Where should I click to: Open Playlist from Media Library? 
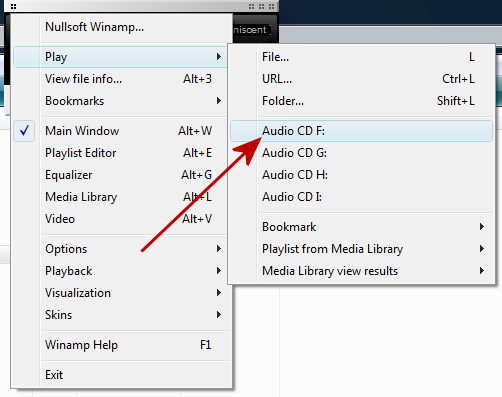coord(361,249)
